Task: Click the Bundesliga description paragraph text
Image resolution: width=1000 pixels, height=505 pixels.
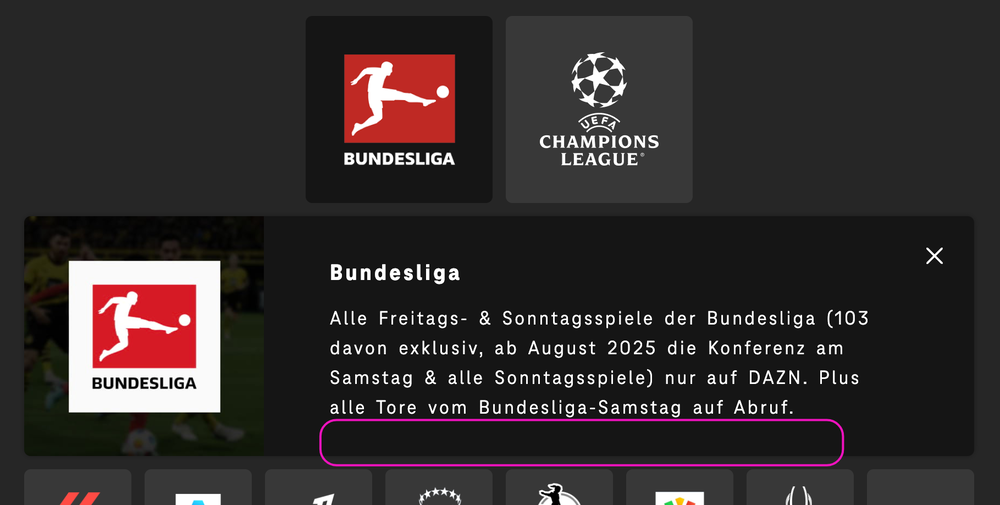Action: 599,363
